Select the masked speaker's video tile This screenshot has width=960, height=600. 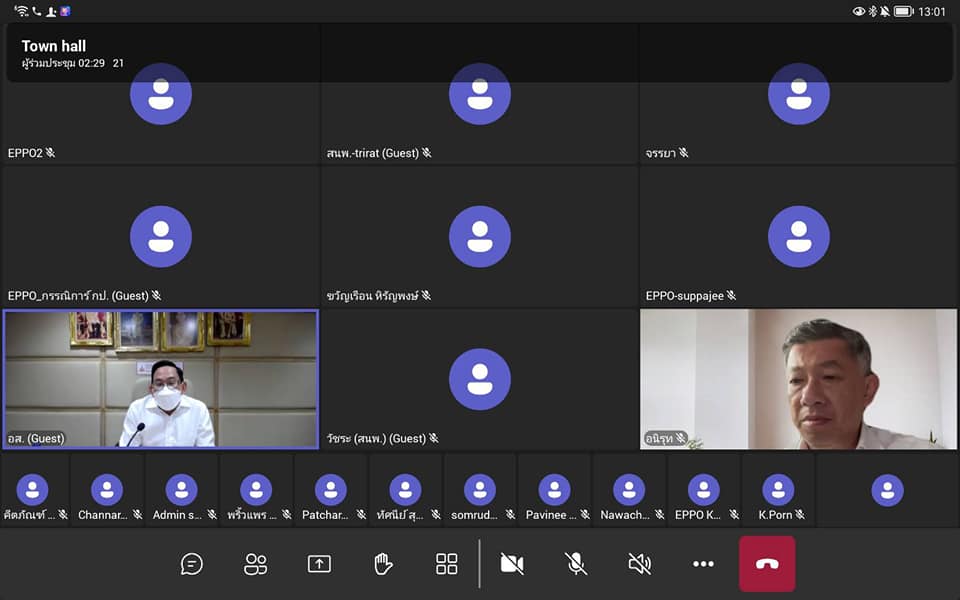point(161,379)
